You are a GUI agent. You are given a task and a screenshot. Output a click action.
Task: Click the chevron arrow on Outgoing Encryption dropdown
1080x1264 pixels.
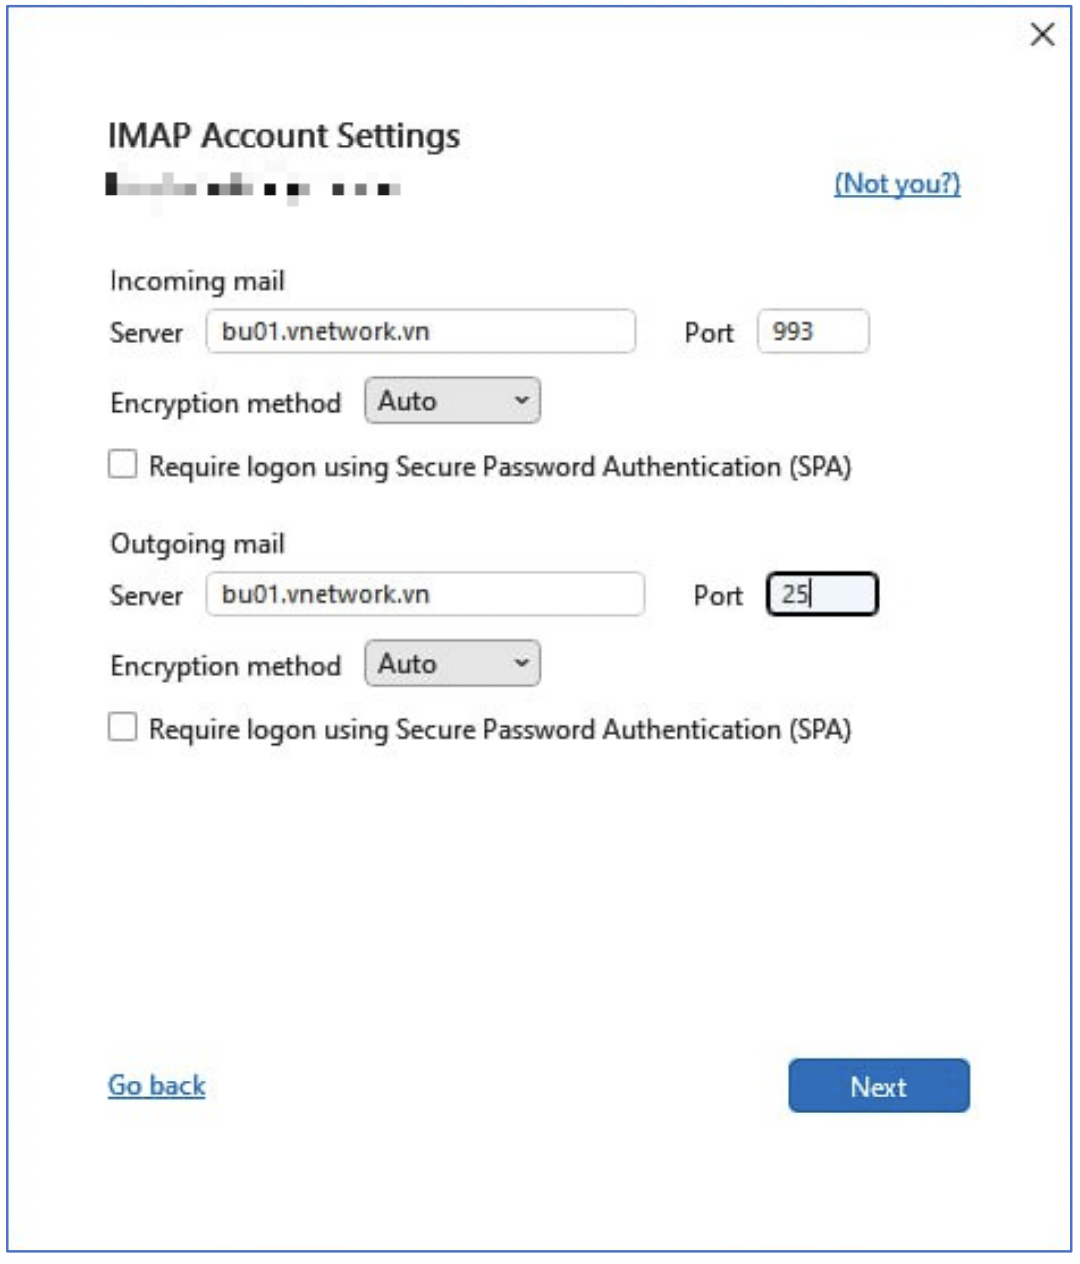point(521,664)
